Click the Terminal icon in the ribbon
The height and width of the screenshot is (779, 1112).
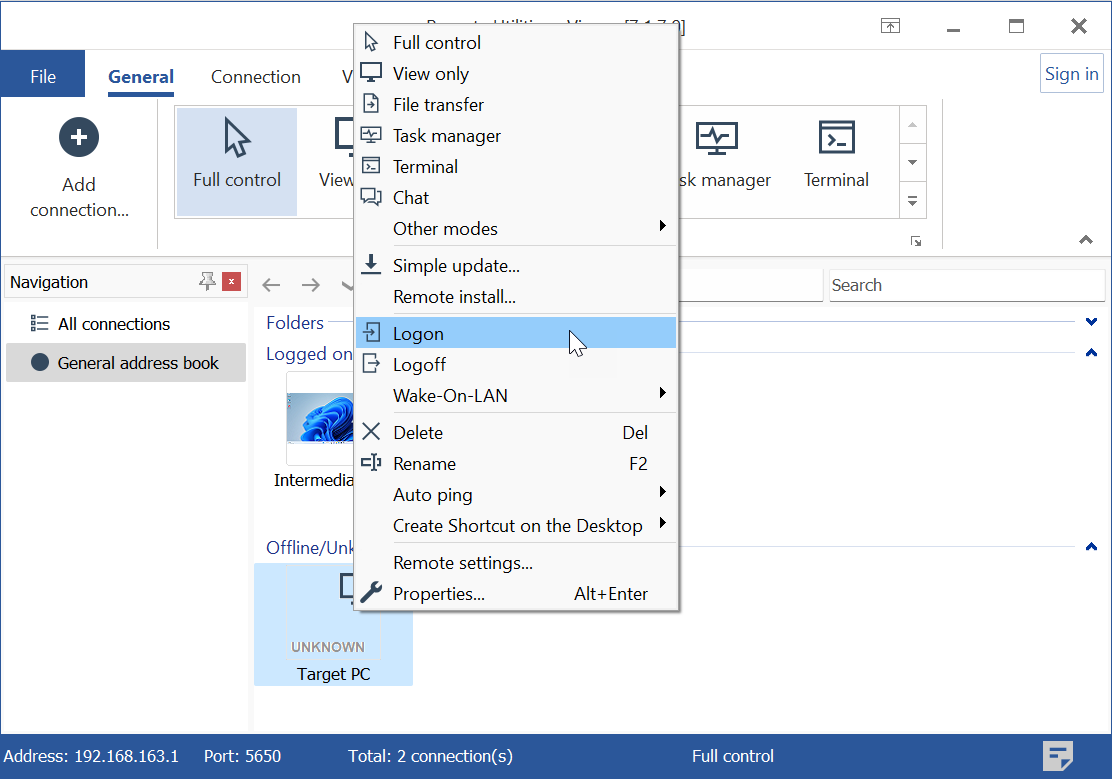click(x=835, y=139)
